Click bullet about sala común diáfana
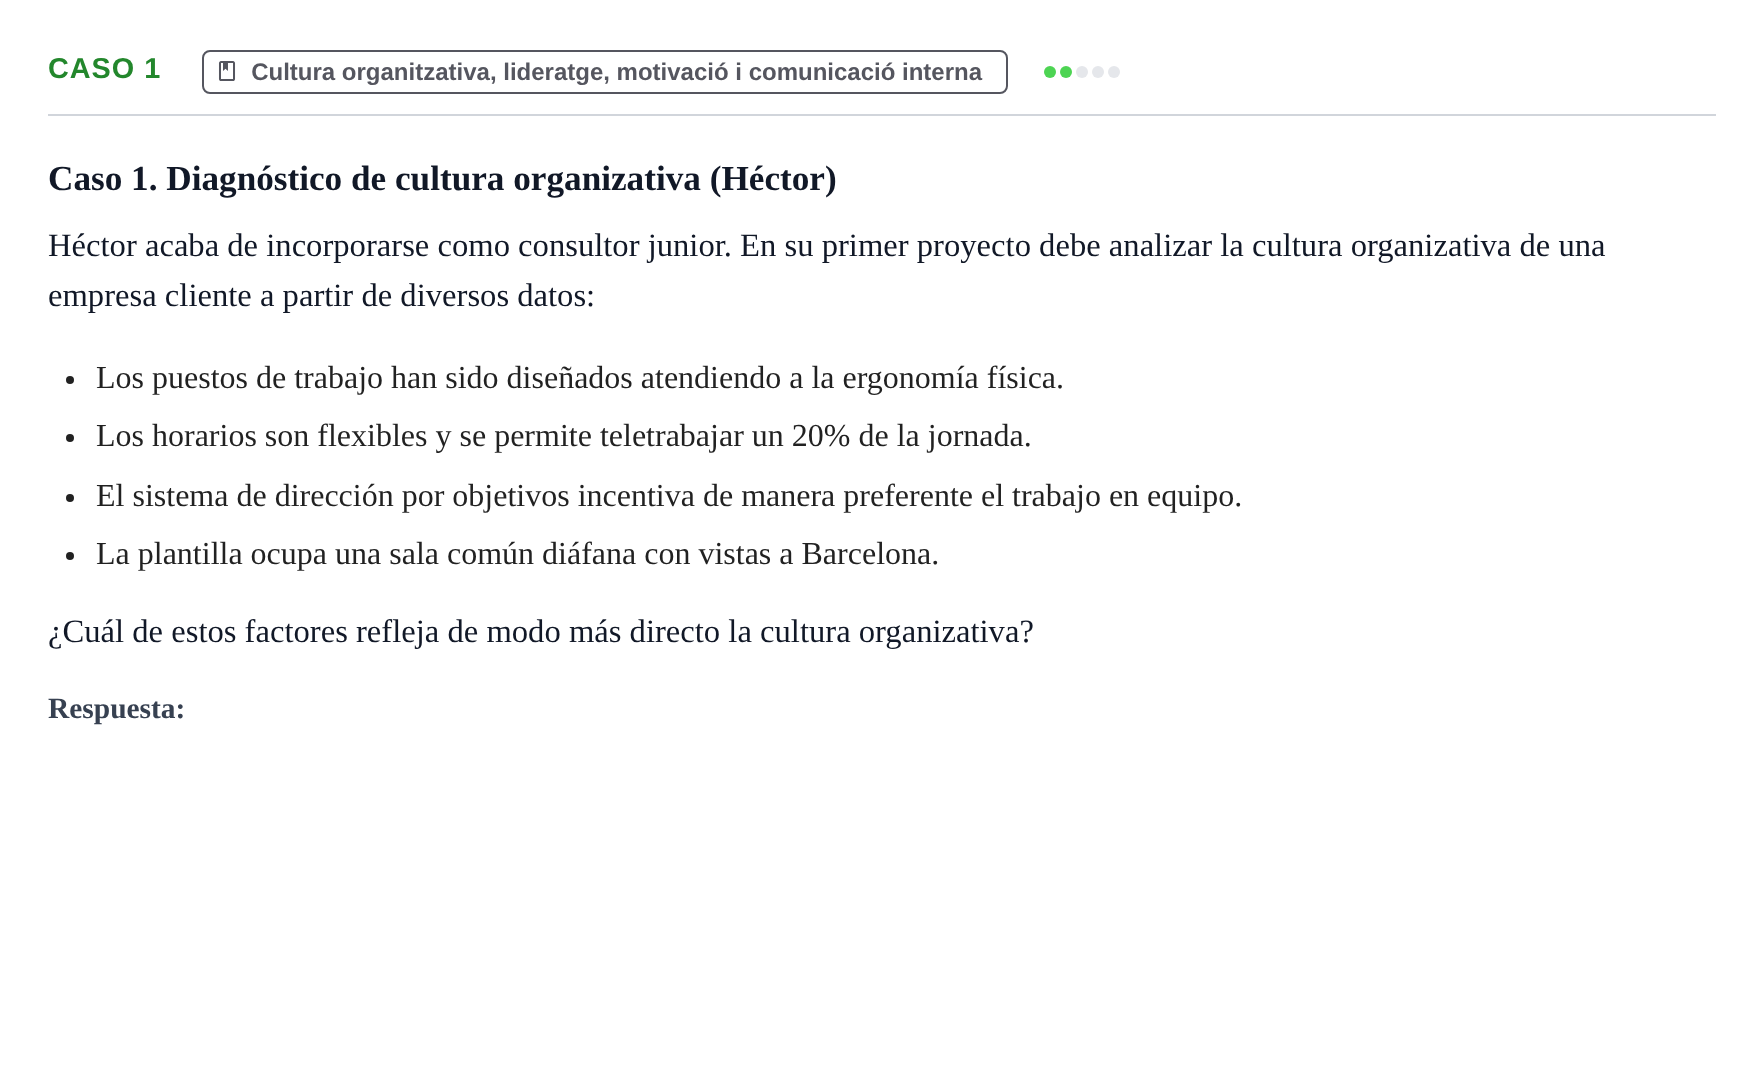Image resolution: width=1764 pixels, height=1078 pixels. [517, 554]
